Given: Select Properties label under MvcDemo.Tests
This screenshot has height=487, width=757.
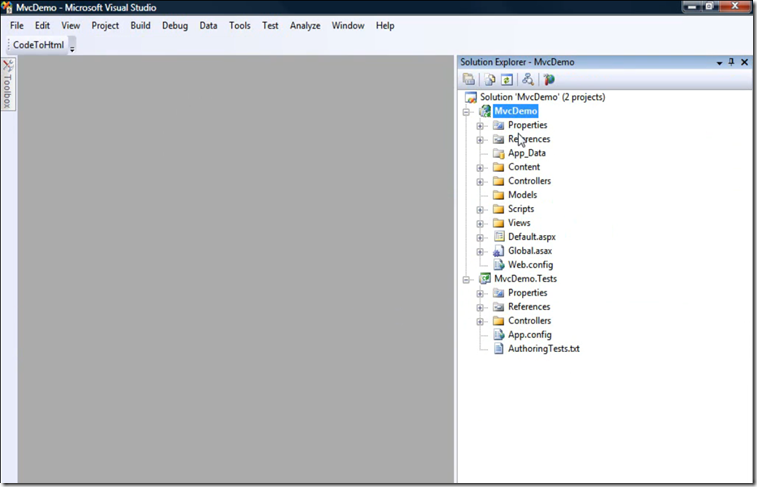Looking at the screenshot, I should [x=527, y=293].
